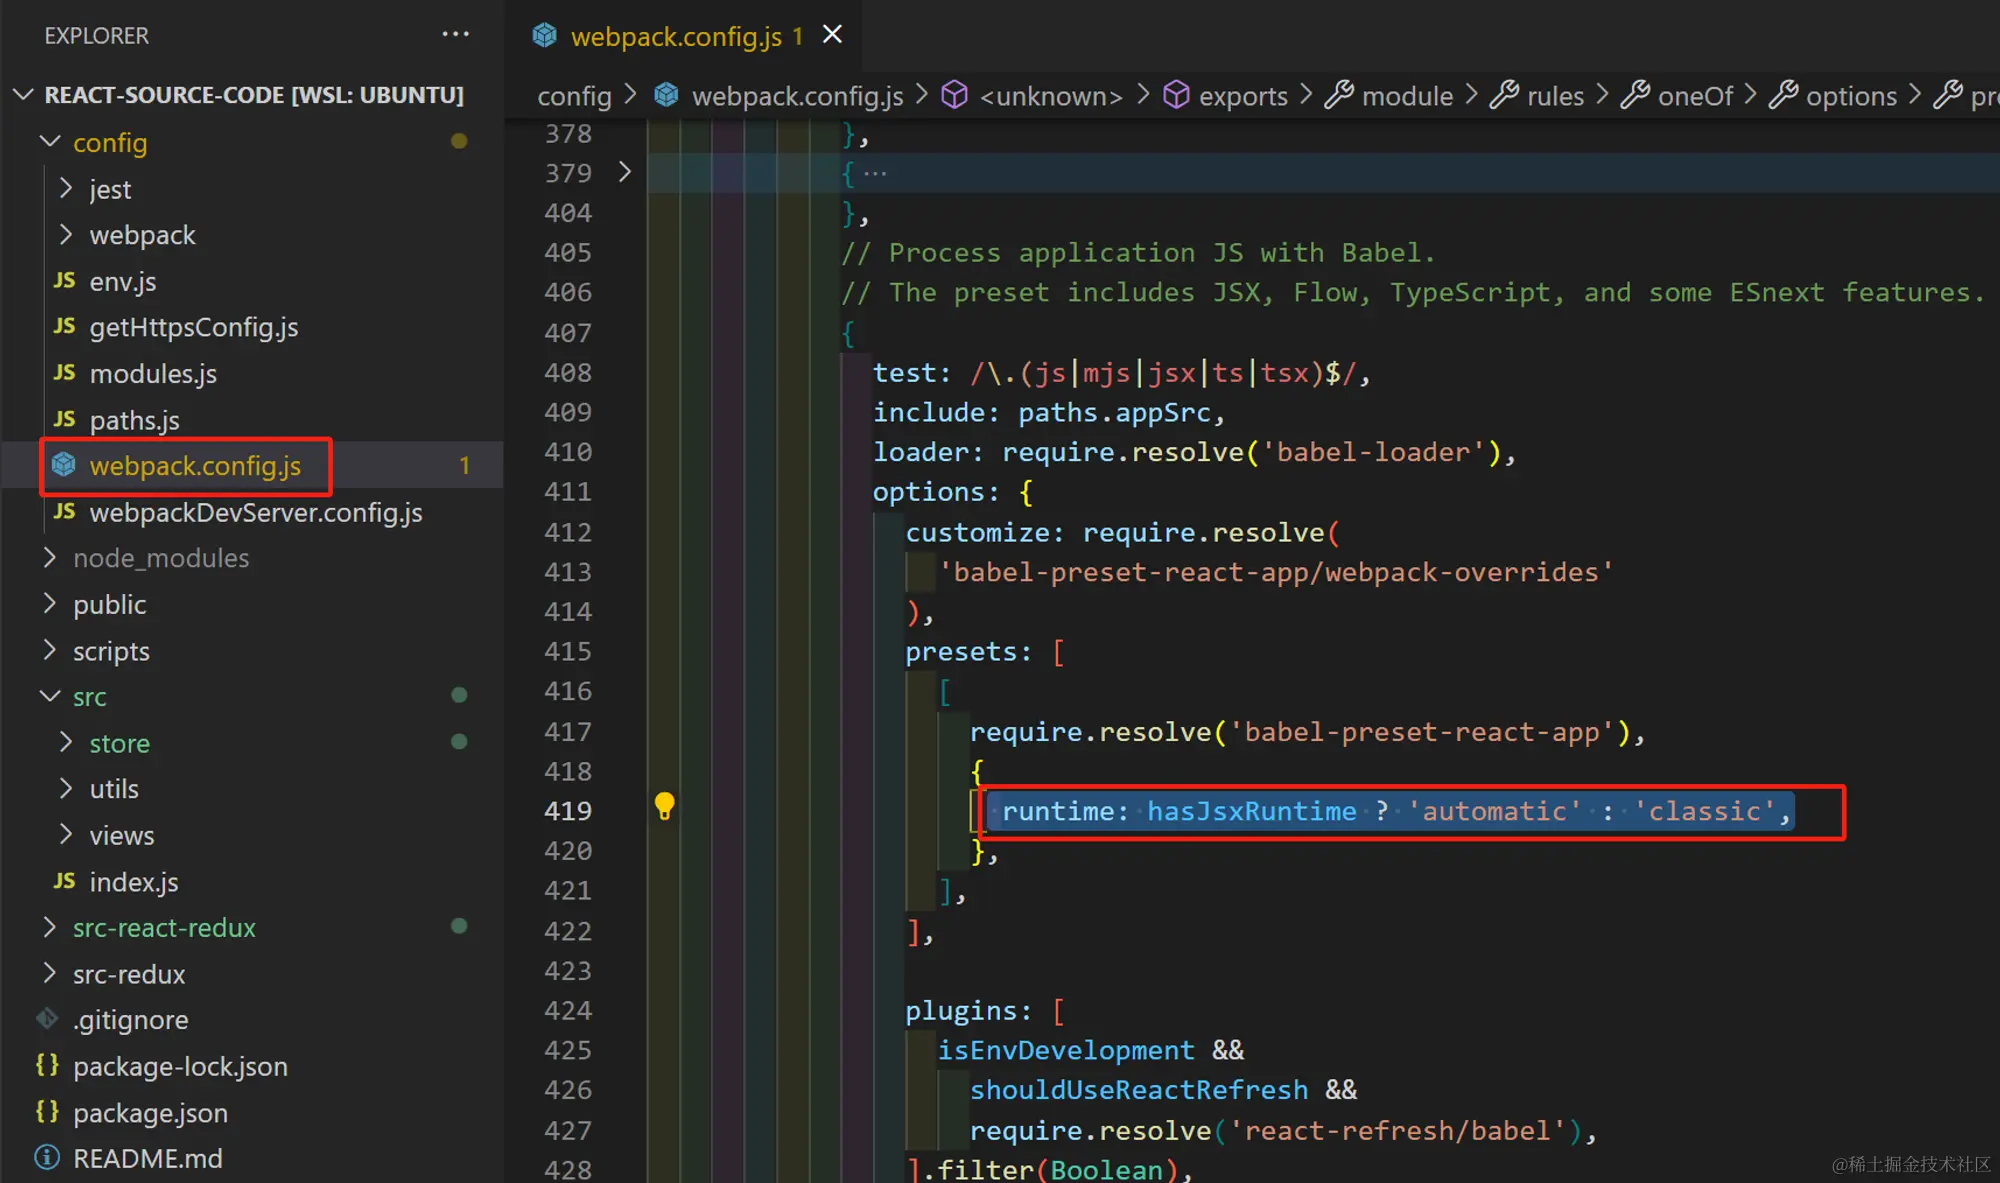Click the exports symbol icon in breadcrumb
Screen dimensions: 2000x1183
point(1176,96)
